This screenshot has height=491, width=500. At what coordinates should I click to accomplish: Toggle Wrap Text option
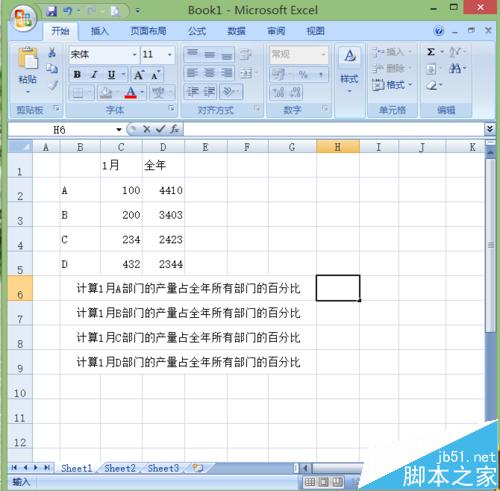(x=246, y=54)
